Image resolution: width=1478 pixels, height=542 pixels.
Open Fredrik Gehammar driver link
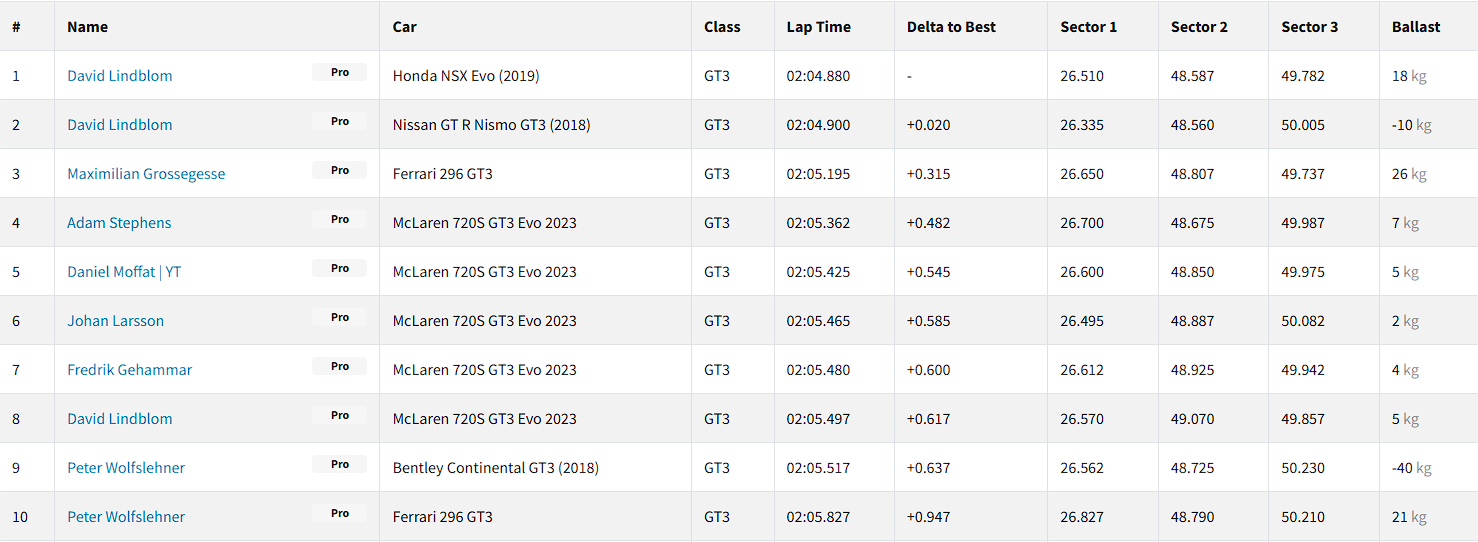tap(129, 370)
